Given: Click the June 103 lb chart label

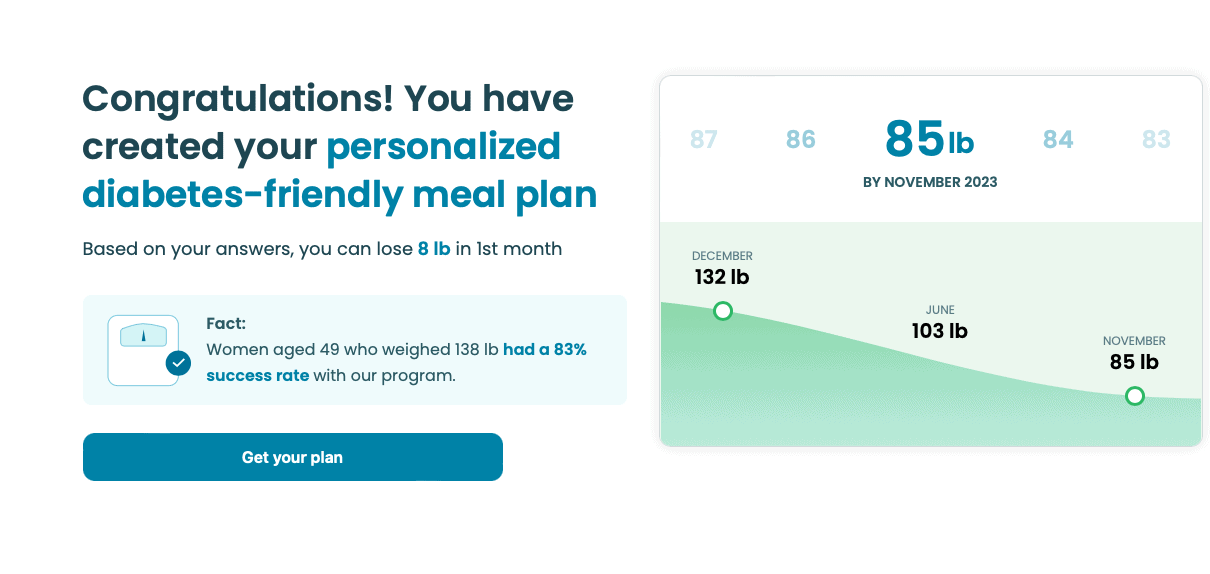Looking at the screenshot, I should [940, 322].
